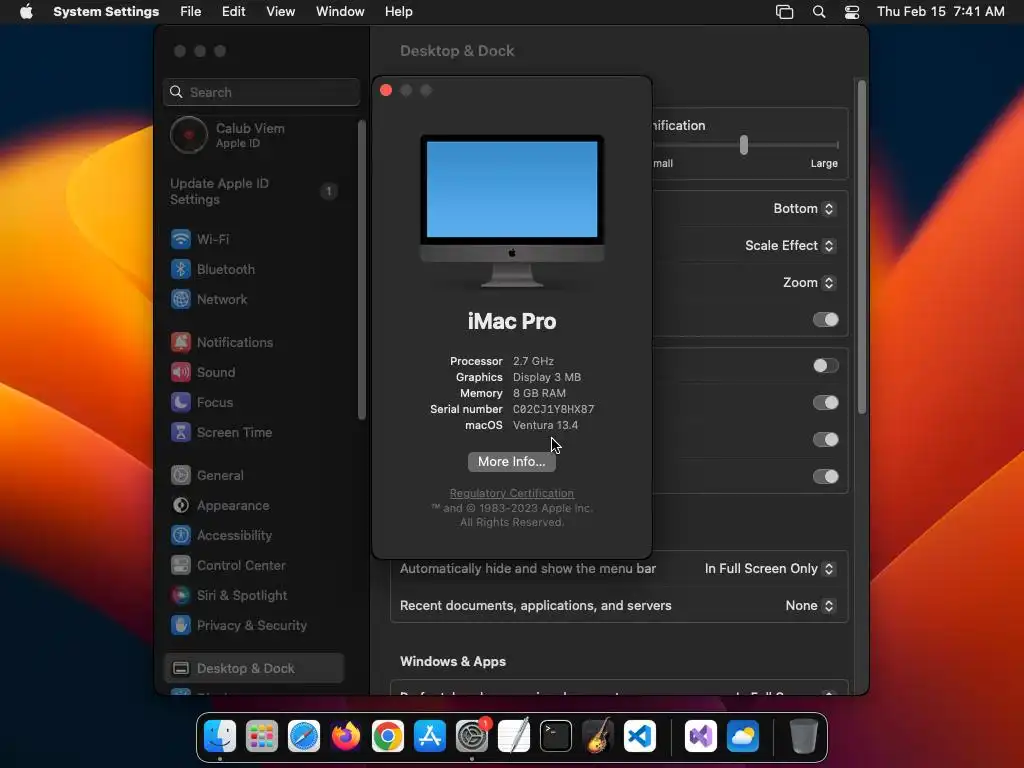Click Stage Manager icon in menu bar

click(784, 12)
